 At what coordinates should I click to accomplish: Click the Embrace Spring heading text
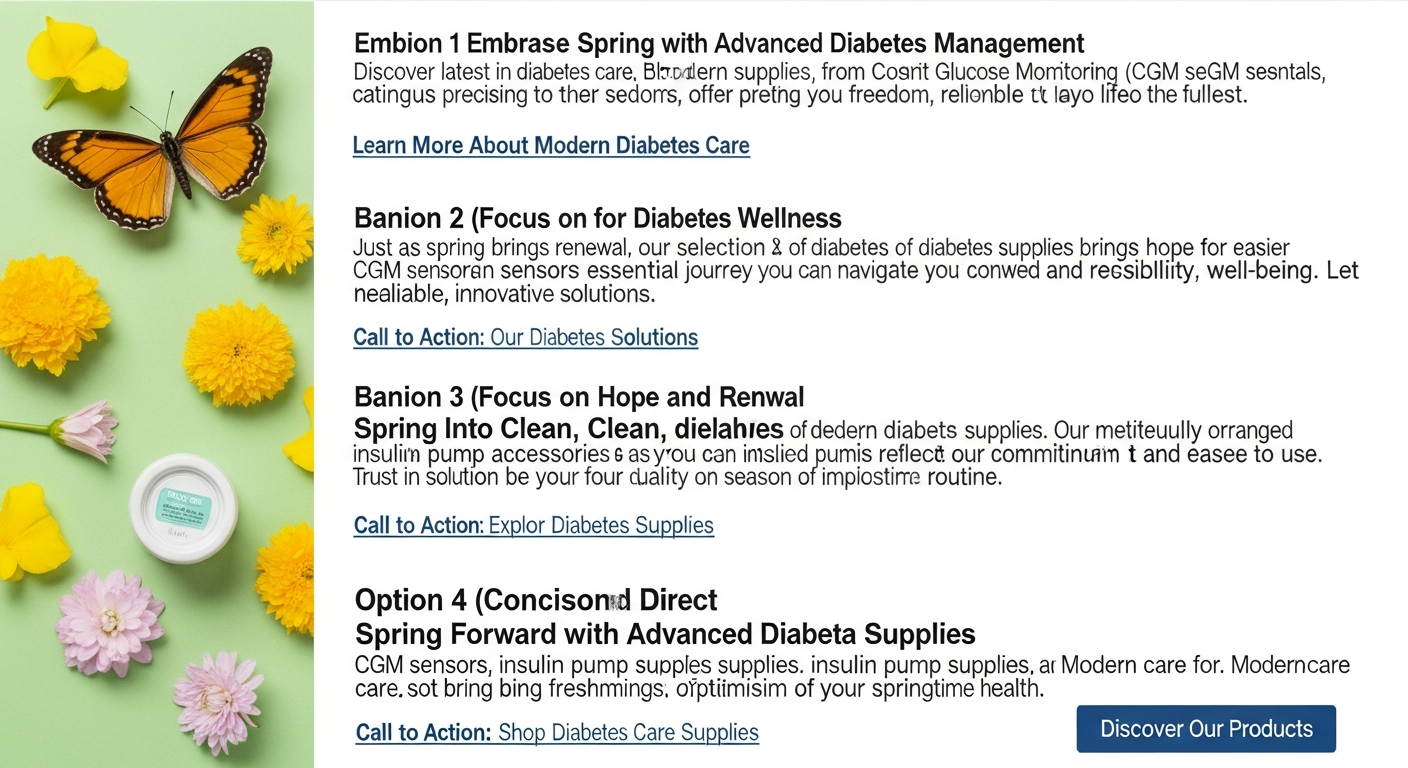tap(718, 43)
